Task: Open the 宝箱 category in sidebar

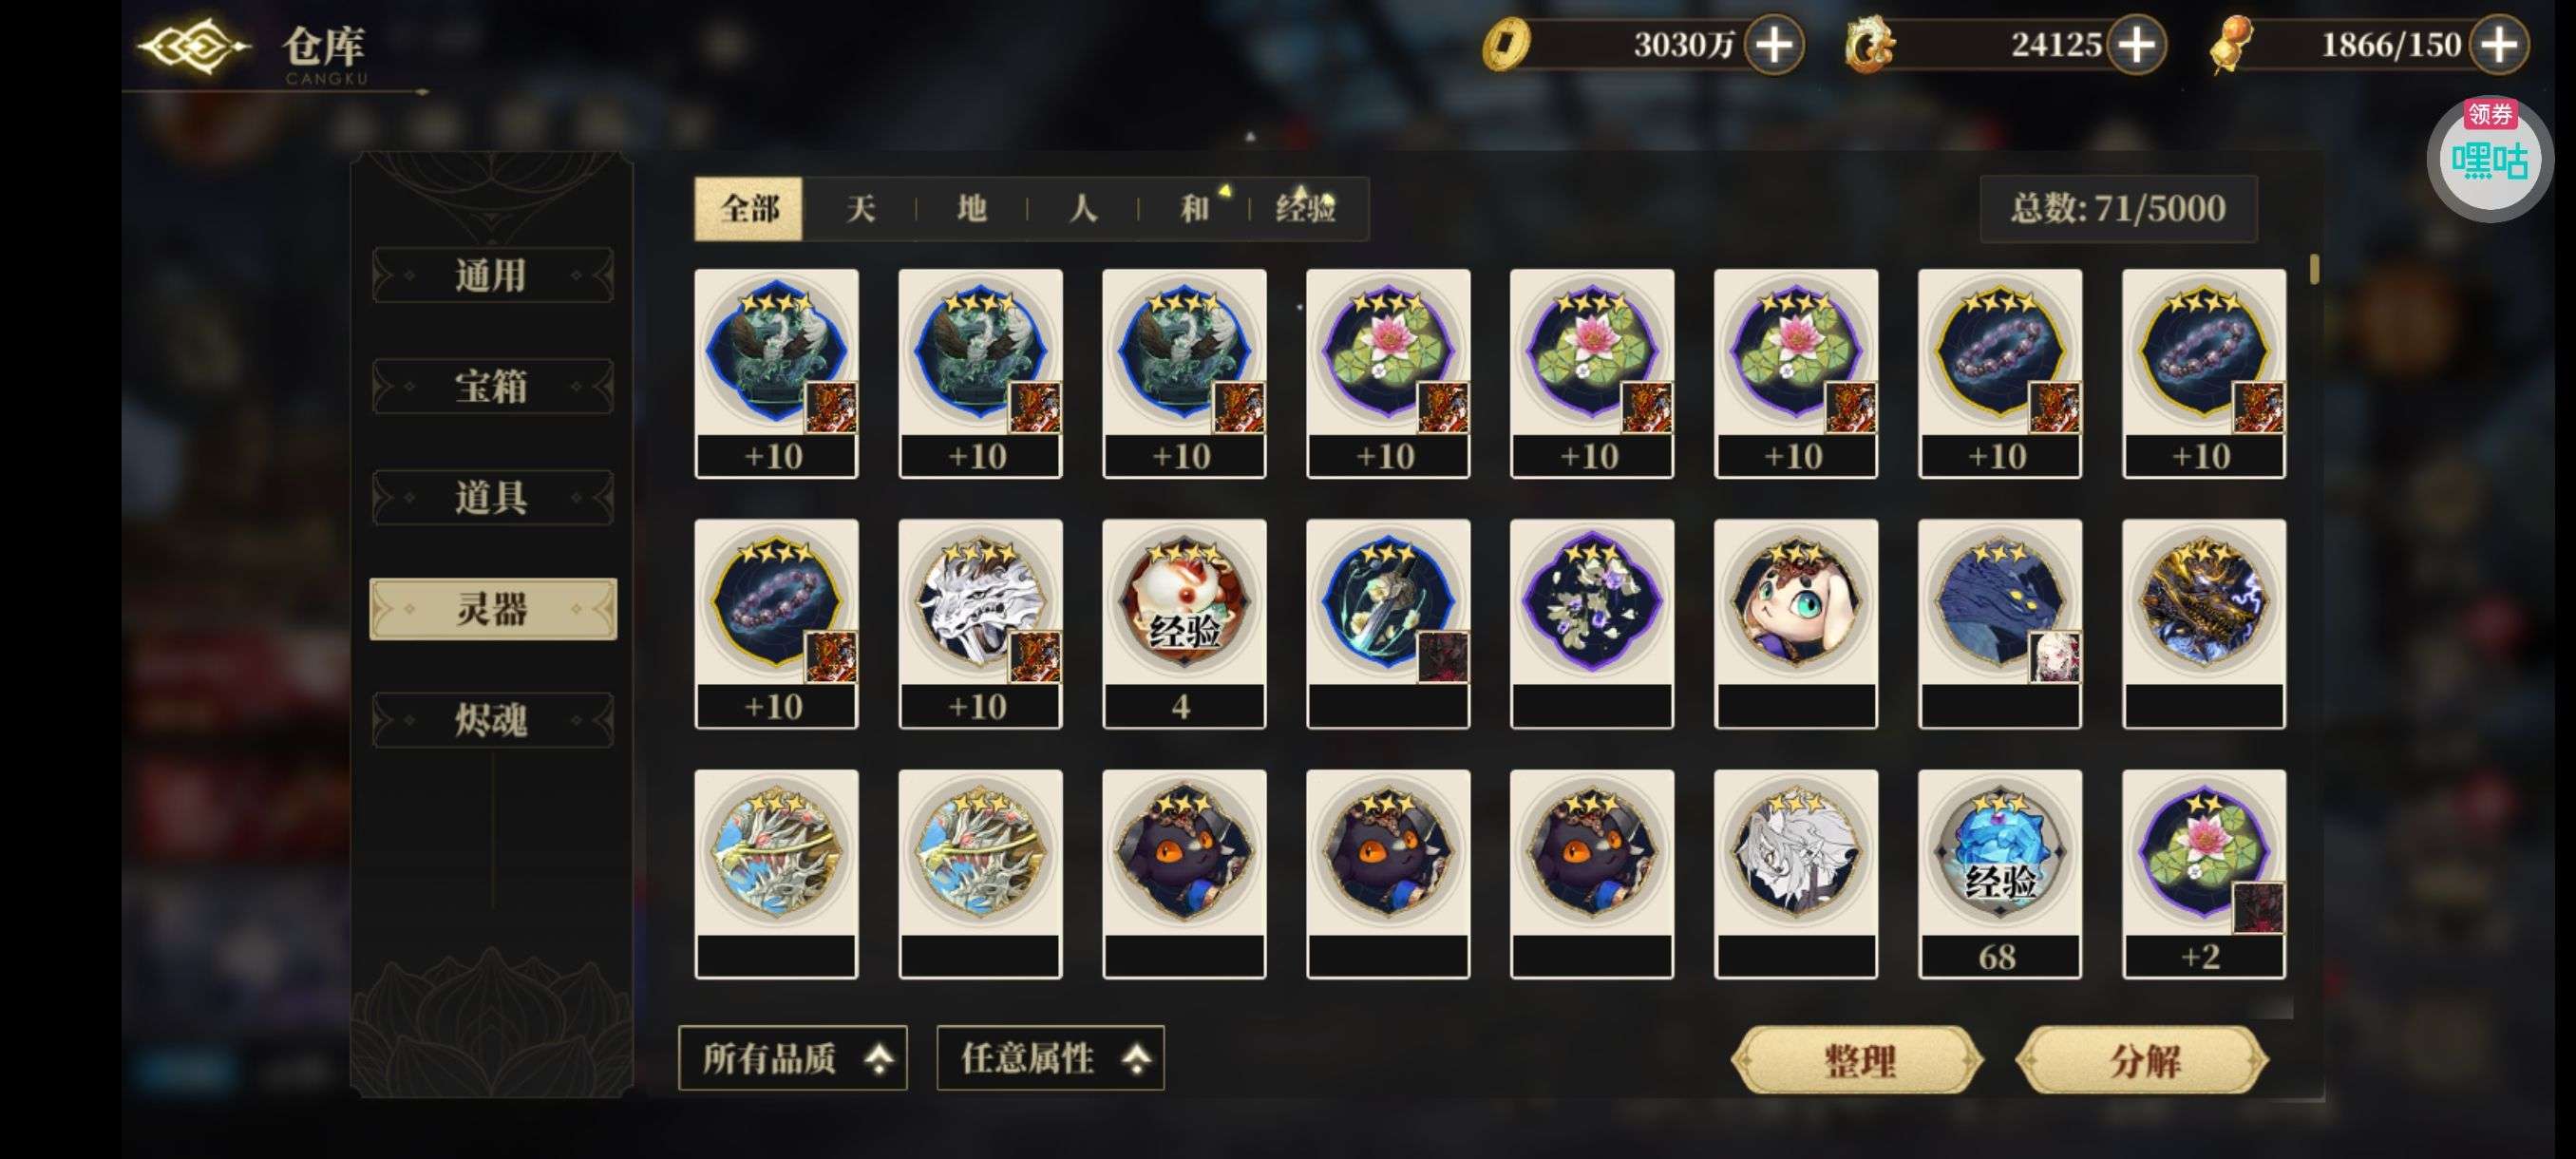Action: [x=492, y=386]
